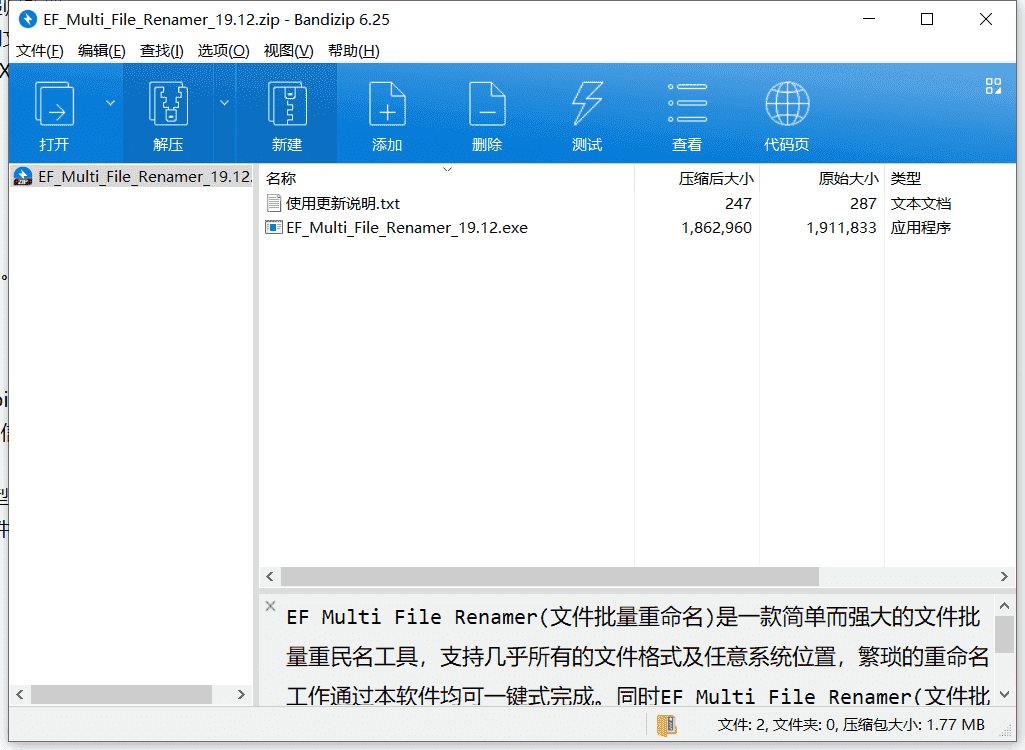The image size is (1025, 750).
Task: Open the 编辑(E) menu
Action: tap(101, 50)
